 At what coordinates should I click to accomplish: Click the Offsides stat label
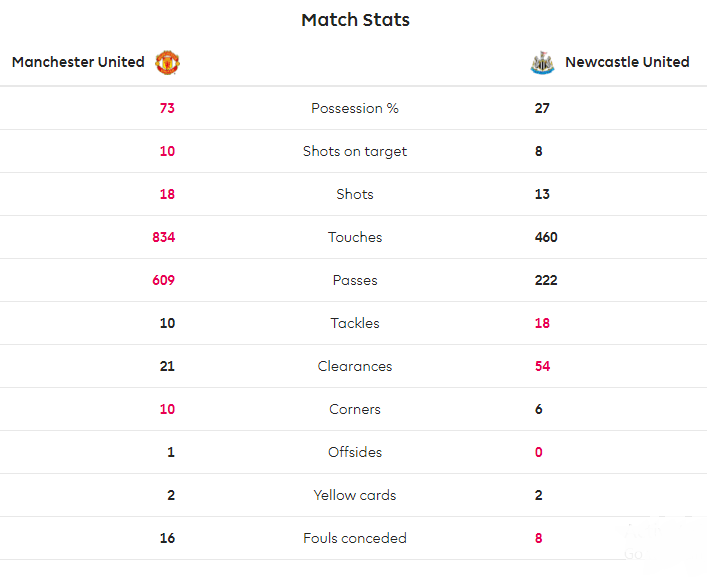355,452
